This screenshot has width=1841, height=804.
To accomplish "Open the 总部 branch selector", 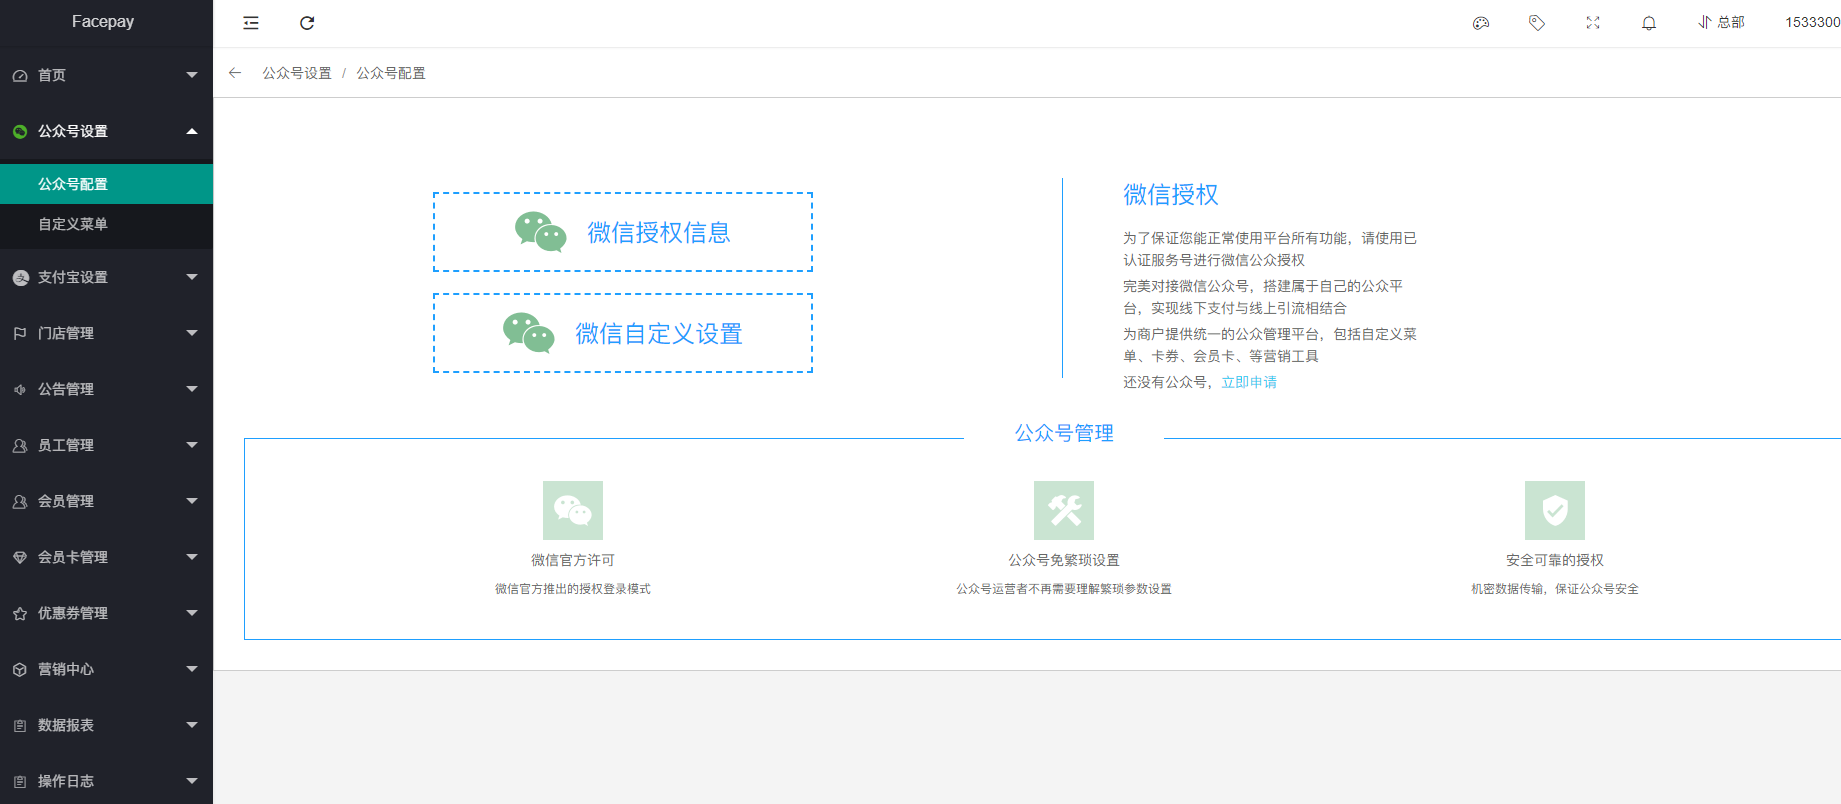I will (1721, 22).
